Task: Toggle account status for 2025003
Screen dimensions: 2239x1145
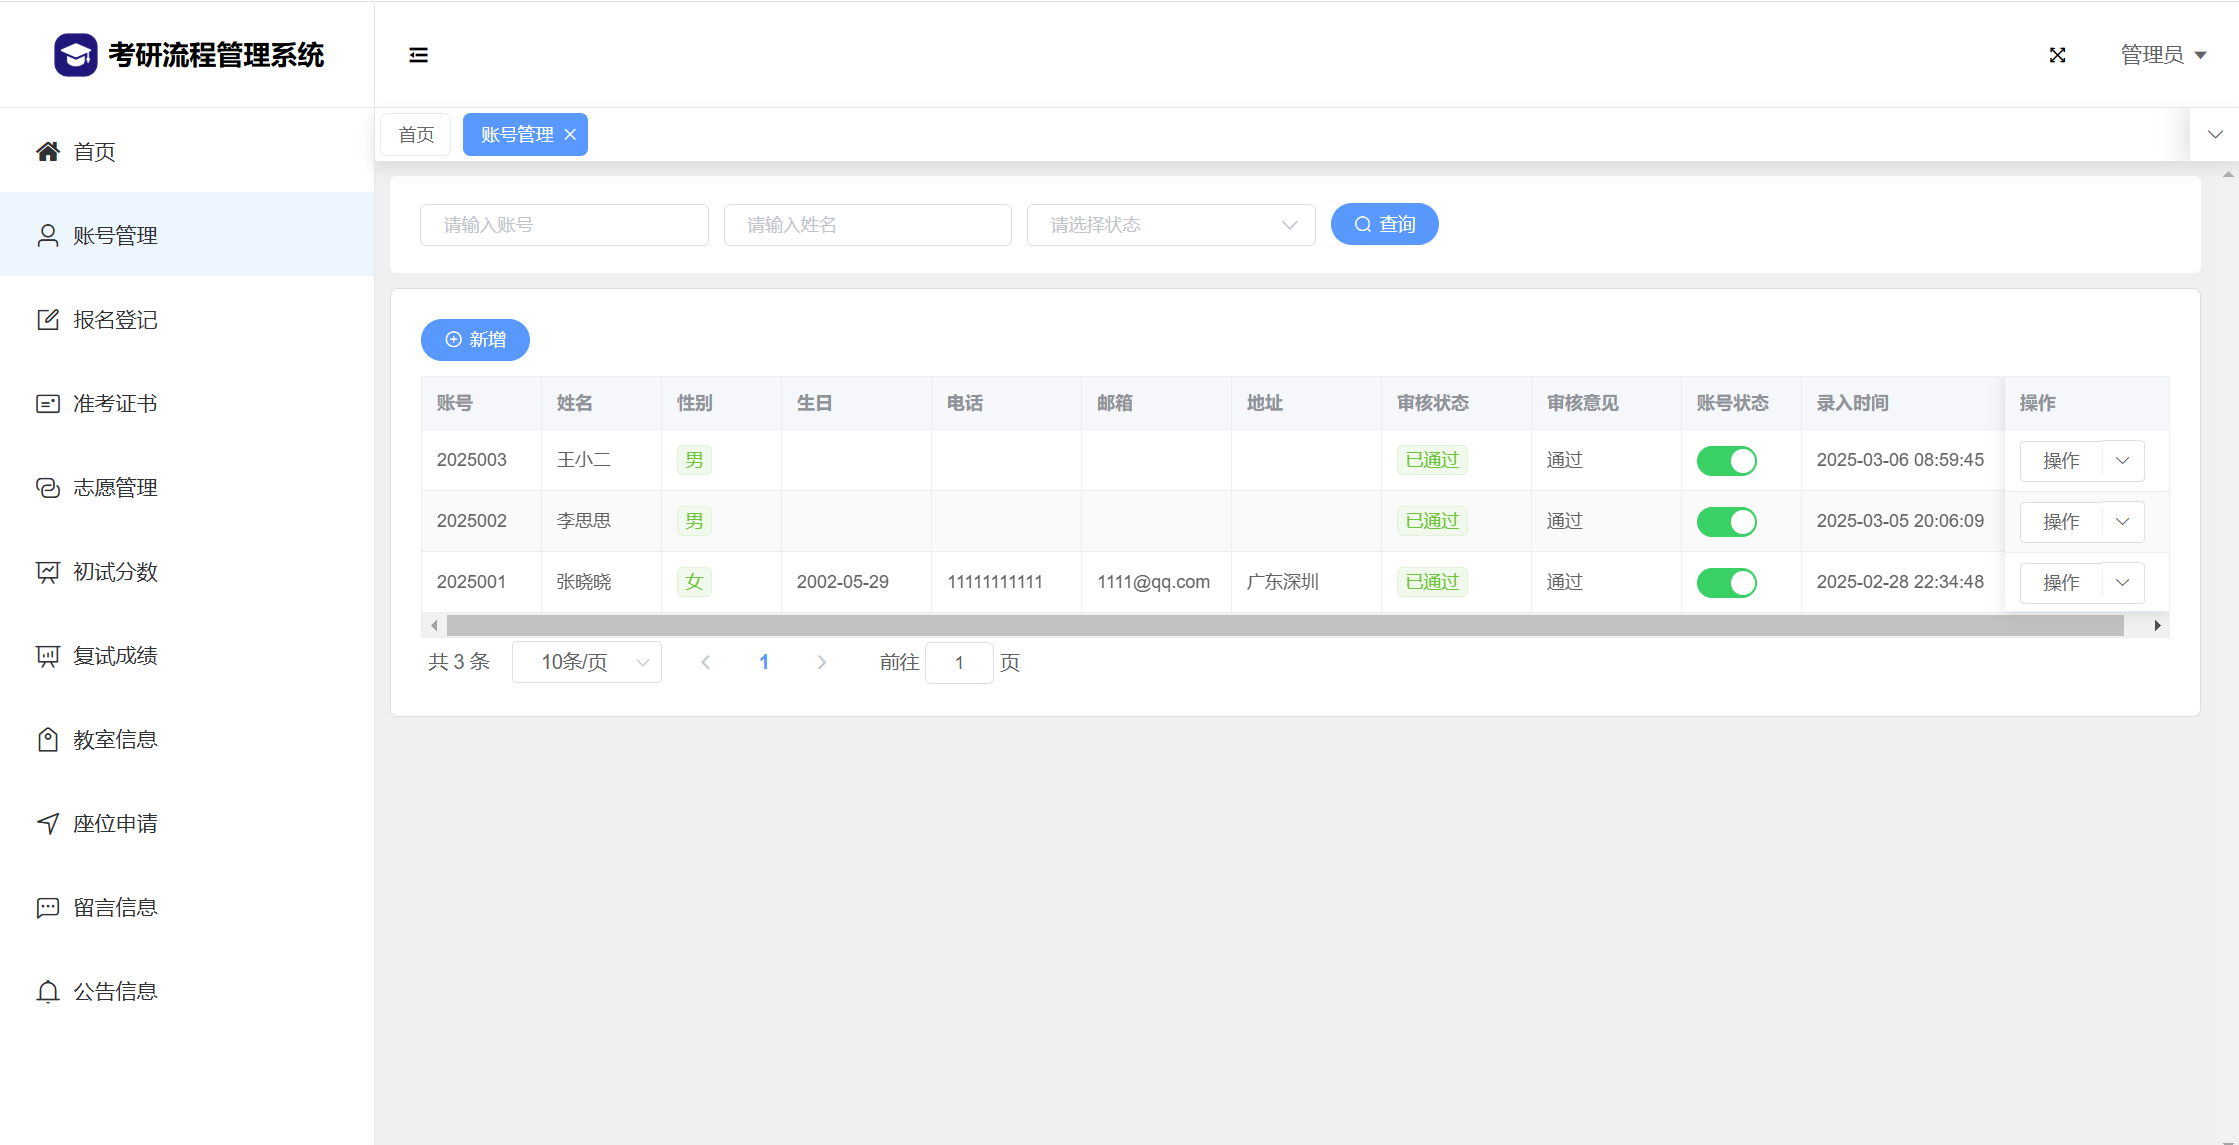Action: tap(1726, 461)
